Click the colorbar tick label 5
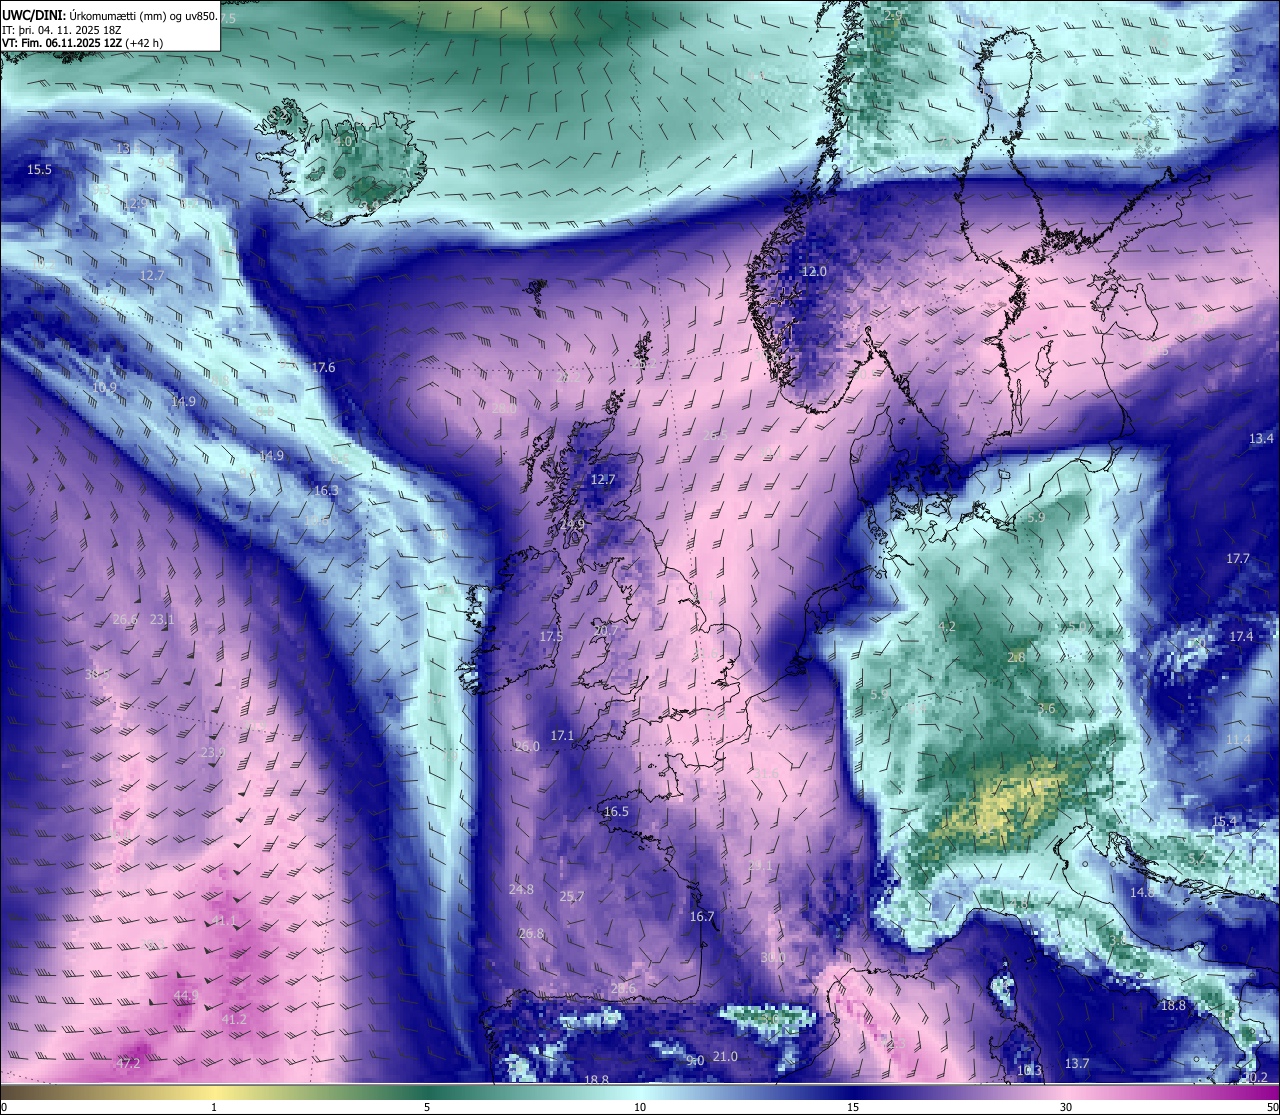 (x=427, y=1107)
